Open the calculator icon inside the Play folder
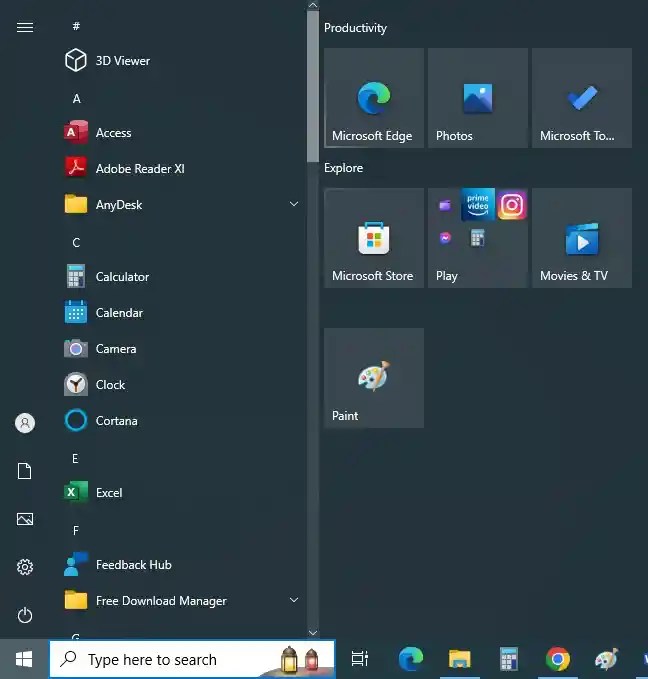 tap(477, 238)
